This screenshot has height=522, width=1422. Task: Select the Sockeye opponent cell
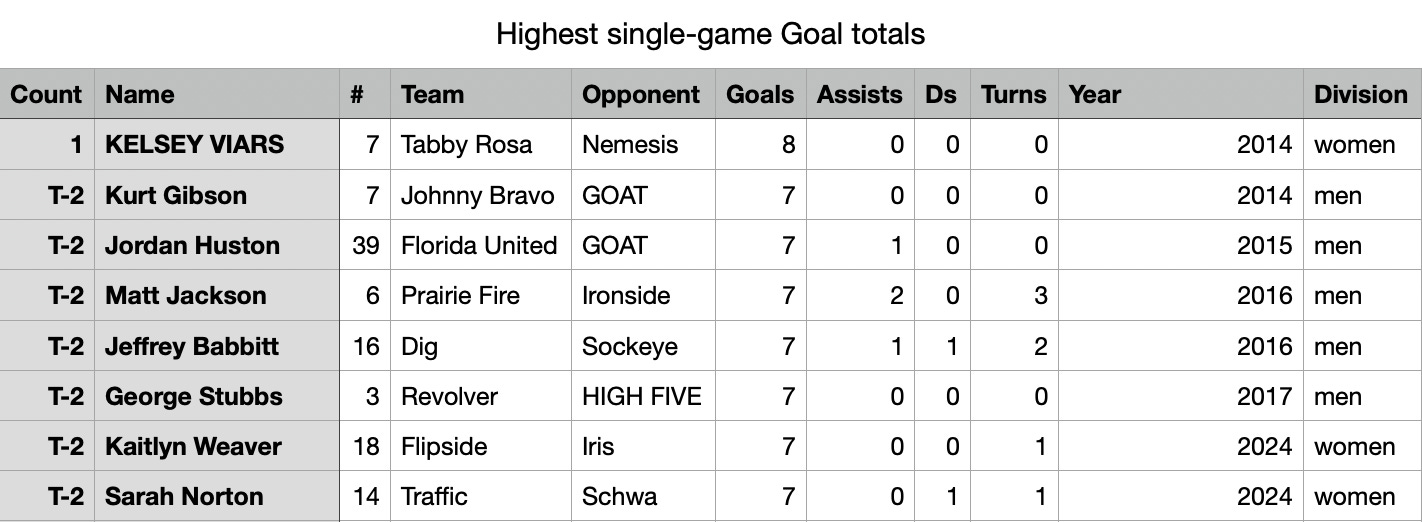[643, 346]
